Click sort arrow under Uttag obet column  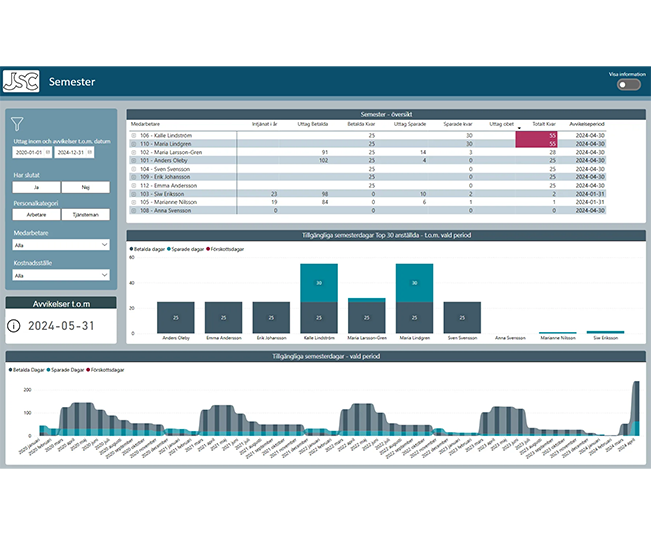(x=519, y=128)
